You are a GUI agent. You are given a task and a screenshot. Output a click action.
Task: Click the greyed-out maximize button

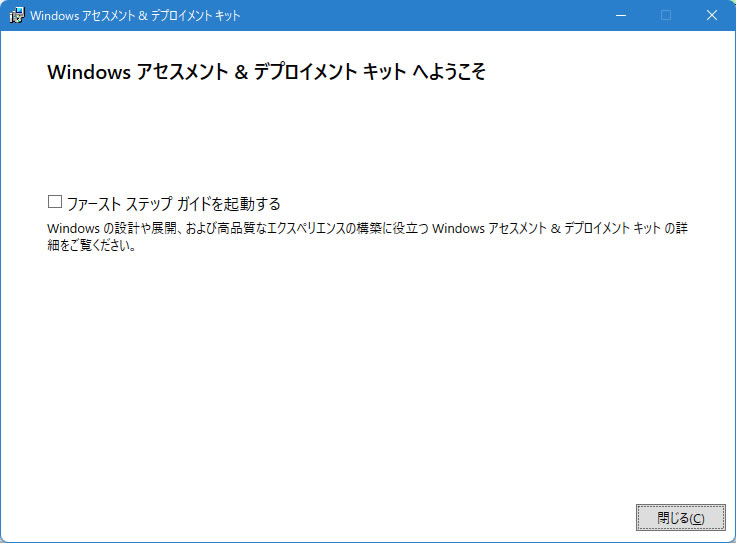tap(666, 16)
